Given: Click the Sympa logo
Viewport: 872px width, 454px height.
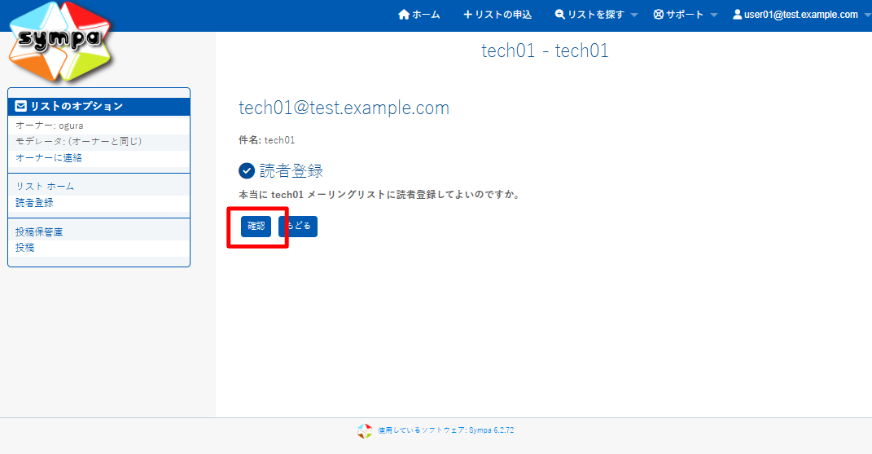Looking at the screenshot, I should pyautogui.click(x=60, y=42).
